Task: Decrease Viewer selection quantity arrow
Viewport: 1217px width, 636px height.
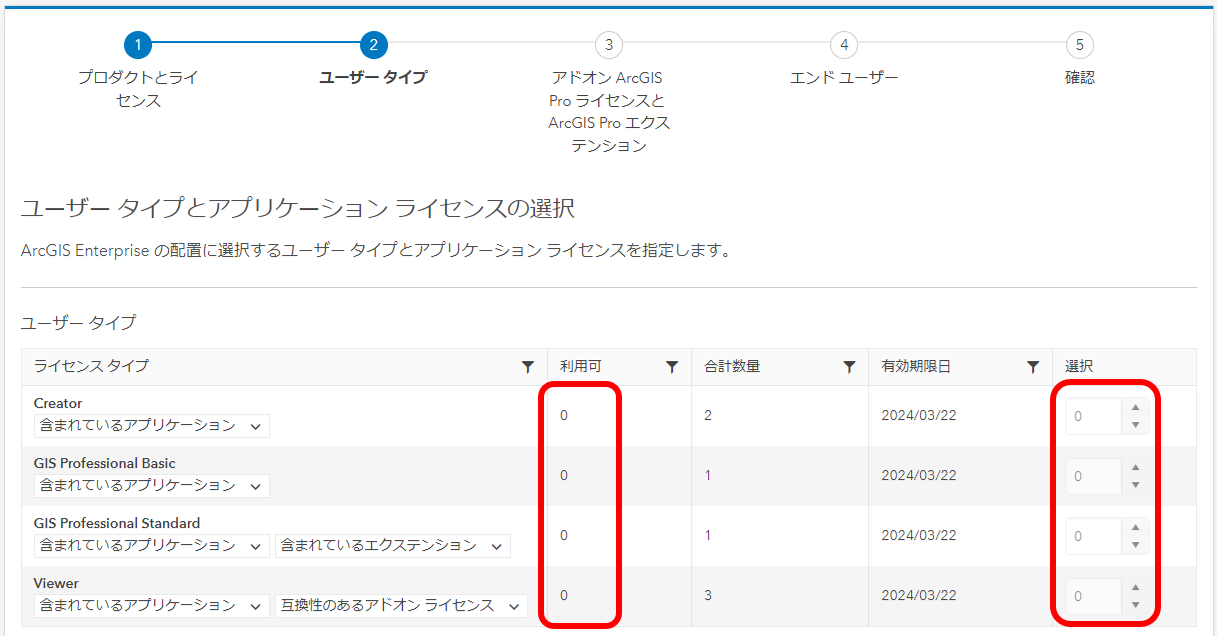Action: [1134, 605]
